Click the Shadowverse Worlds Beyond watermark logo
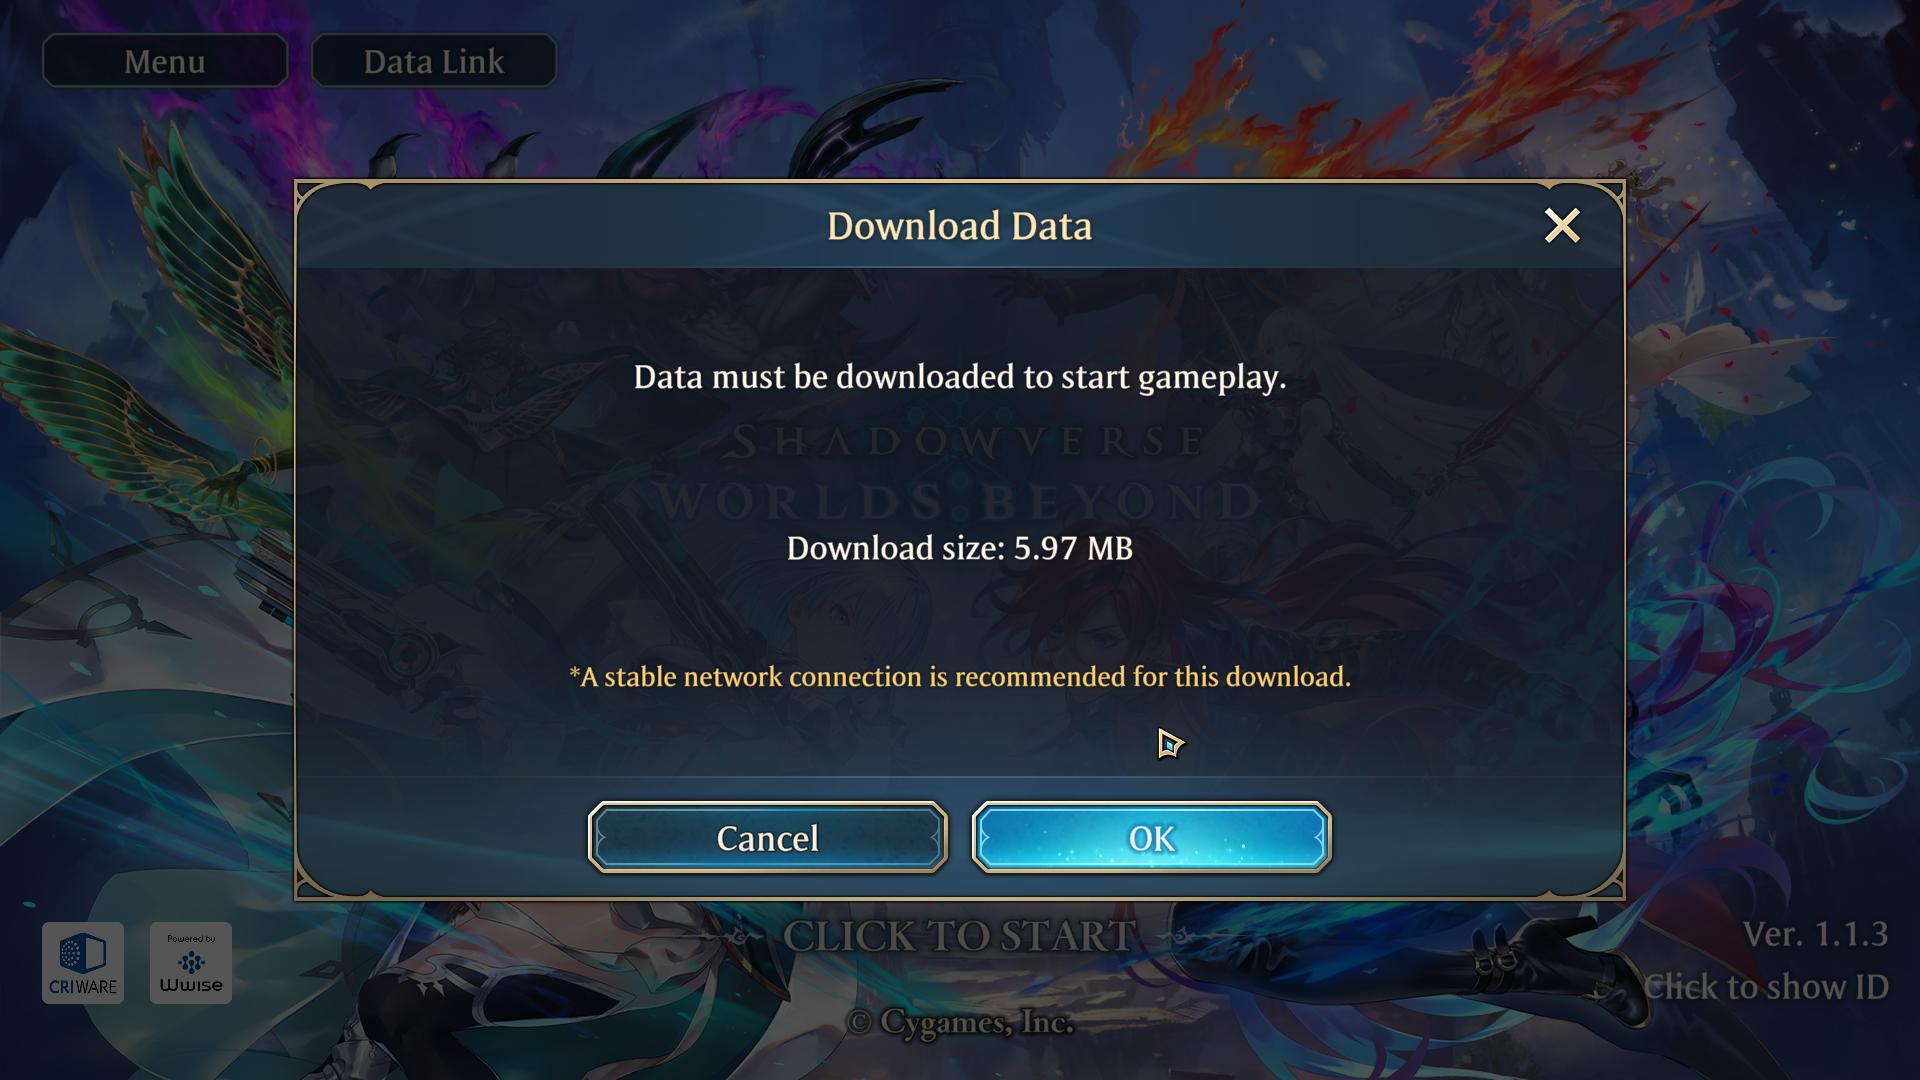 click(959, 472)
